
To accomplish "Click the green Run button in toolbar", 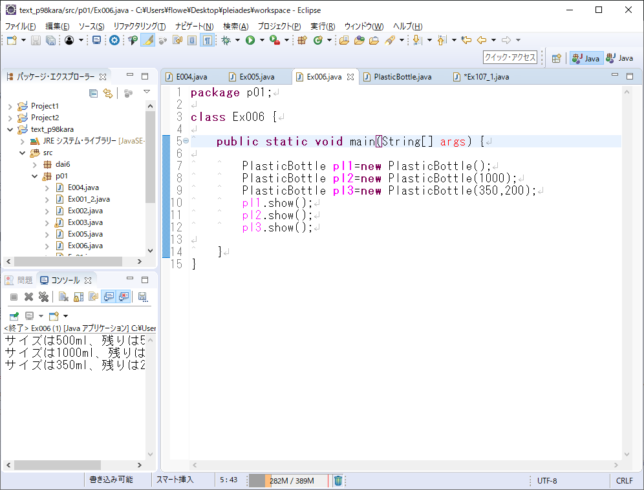I will 249,41.
